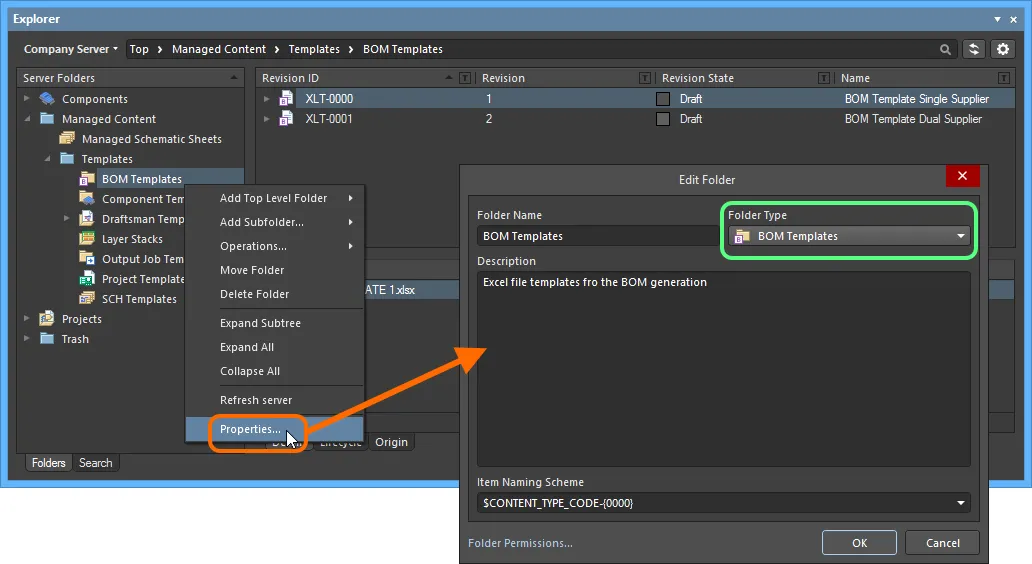Click the Folder Name input field
The width and height of the screenshot is (1032, 564).
click(x=598, y=236)
